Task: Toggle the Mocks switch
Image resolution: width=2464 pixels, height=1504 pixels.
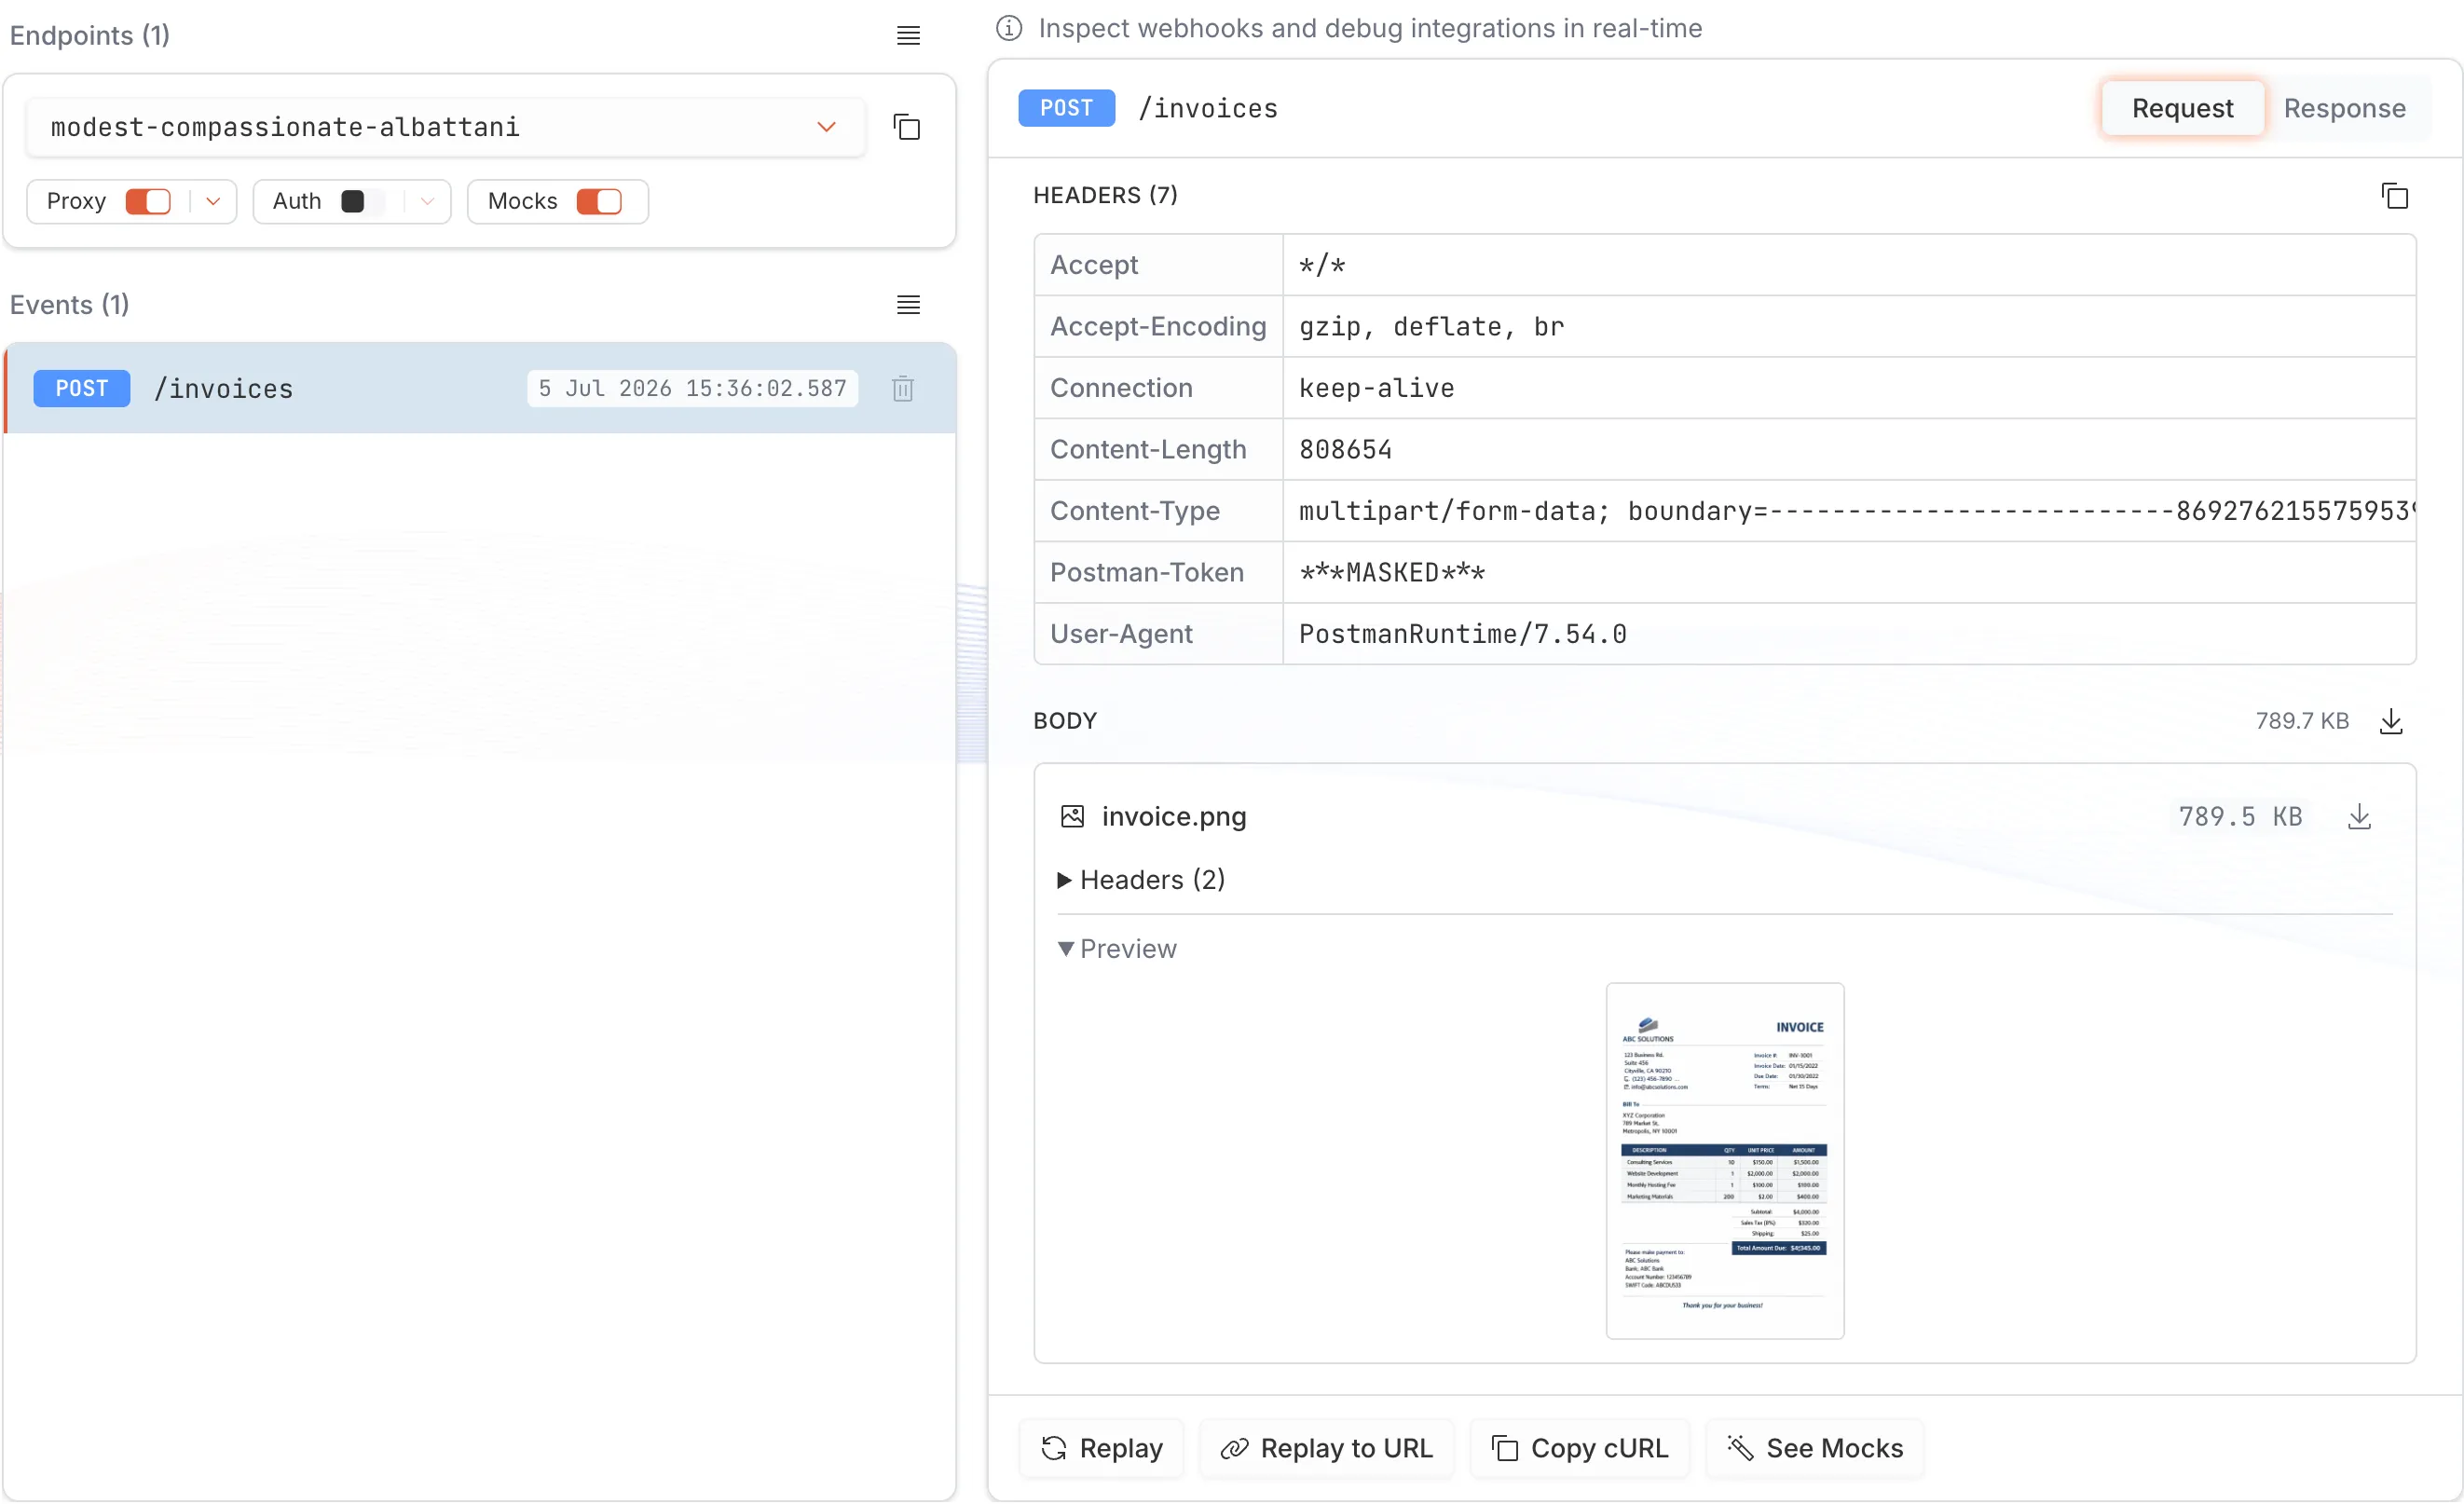Action: [x=599, y=202]
